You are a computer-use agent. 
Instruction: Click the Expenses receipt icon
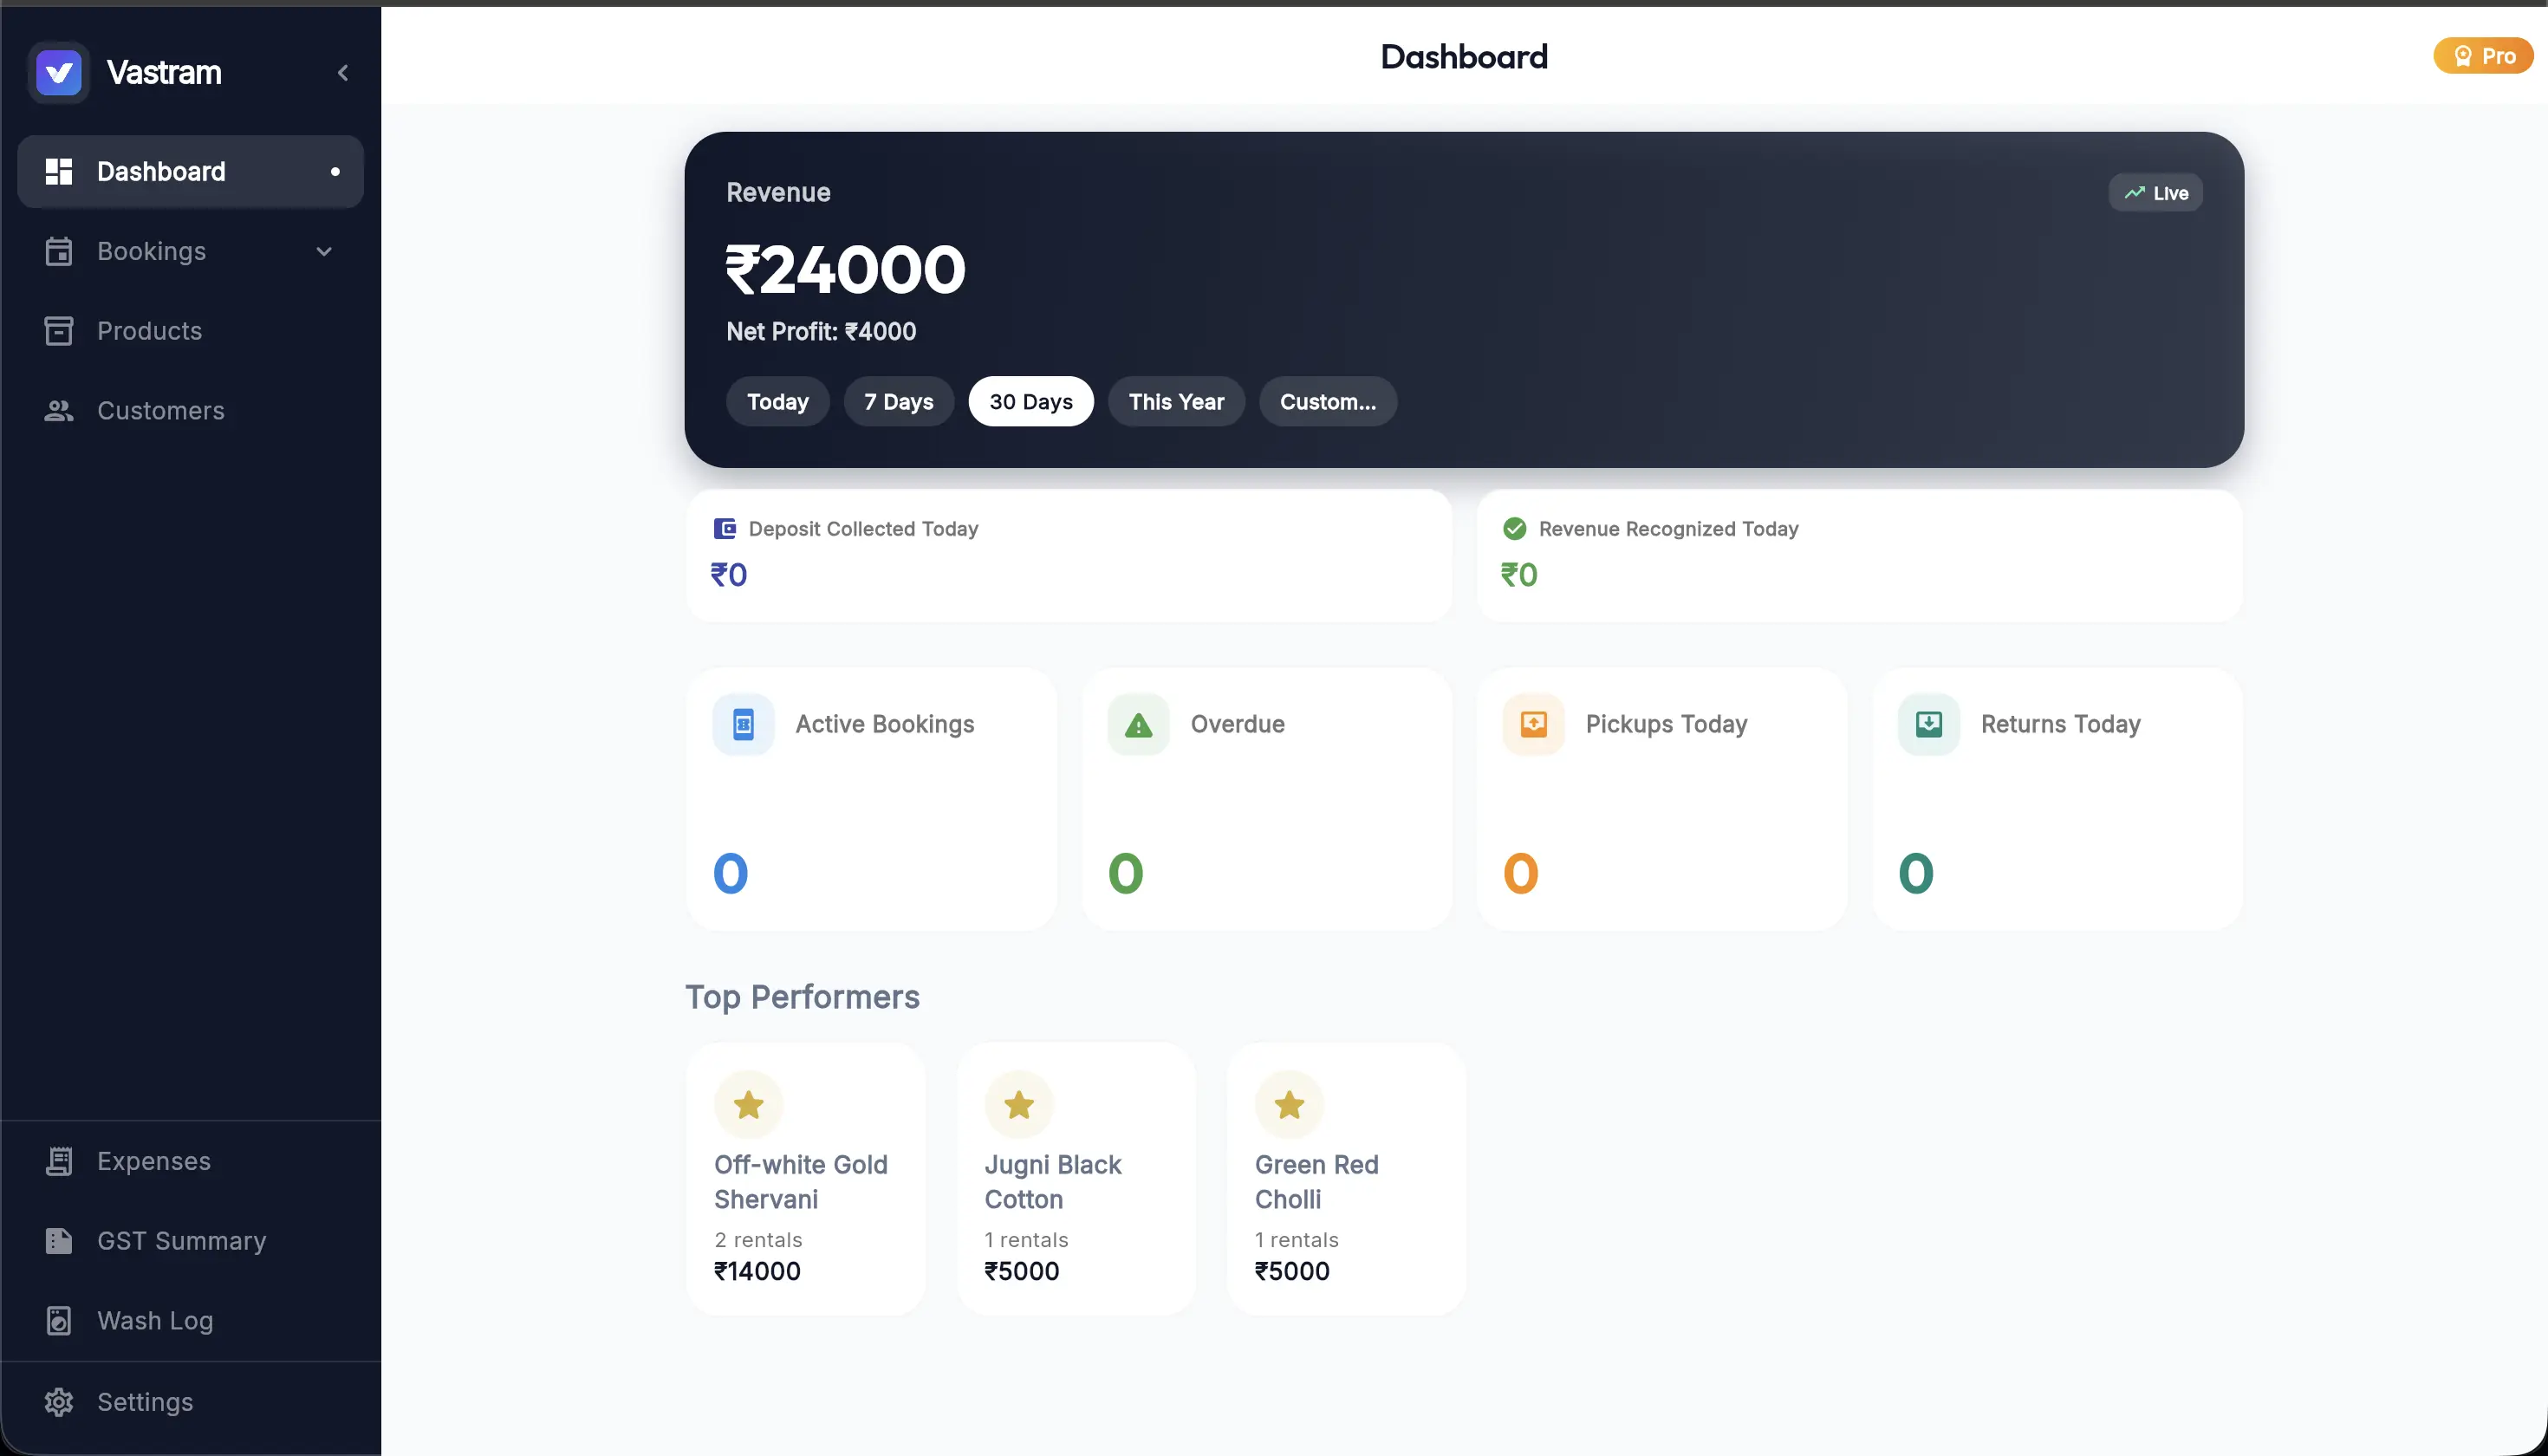coord(59,1161)
